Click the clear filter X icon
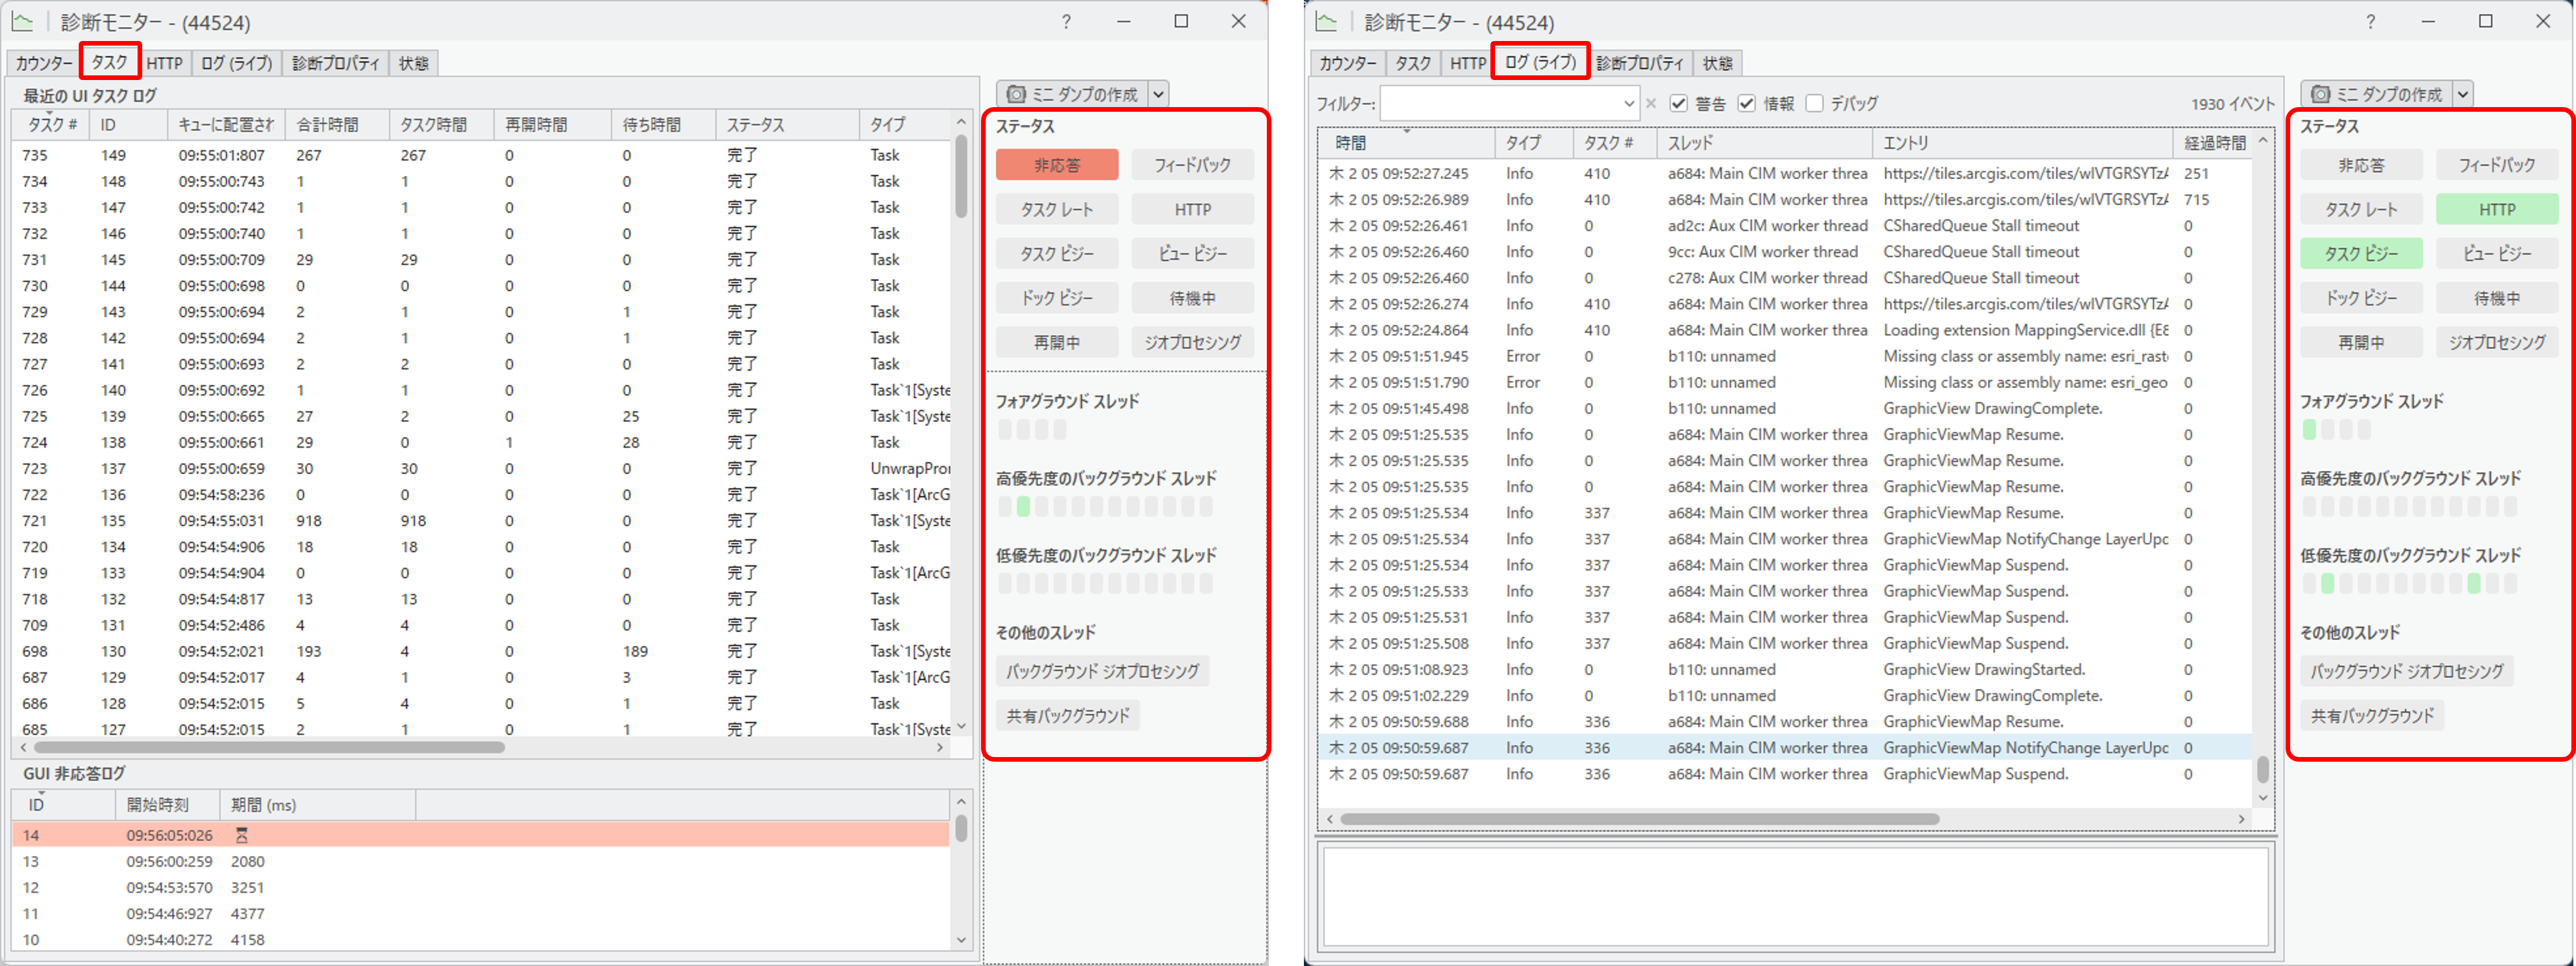The width and height of the screenshot is (2576, 966). pos(1651,103)
